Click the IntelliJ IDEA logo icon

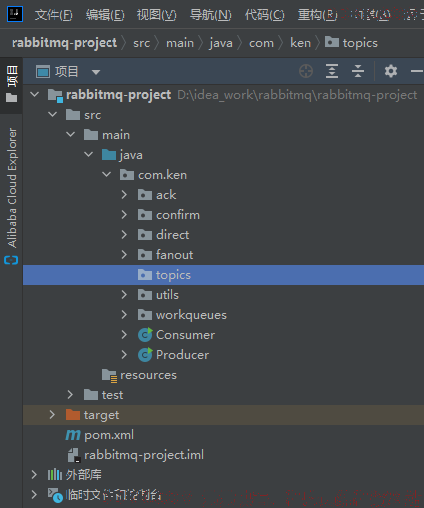15,14
